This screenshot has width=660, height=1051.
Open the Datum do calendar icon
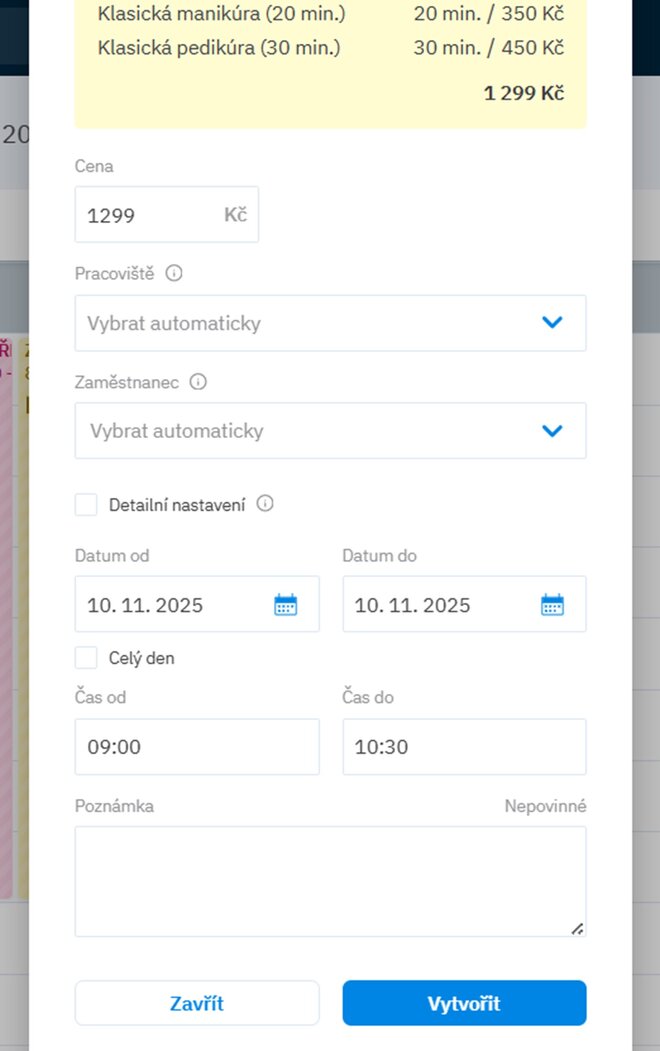553,605
